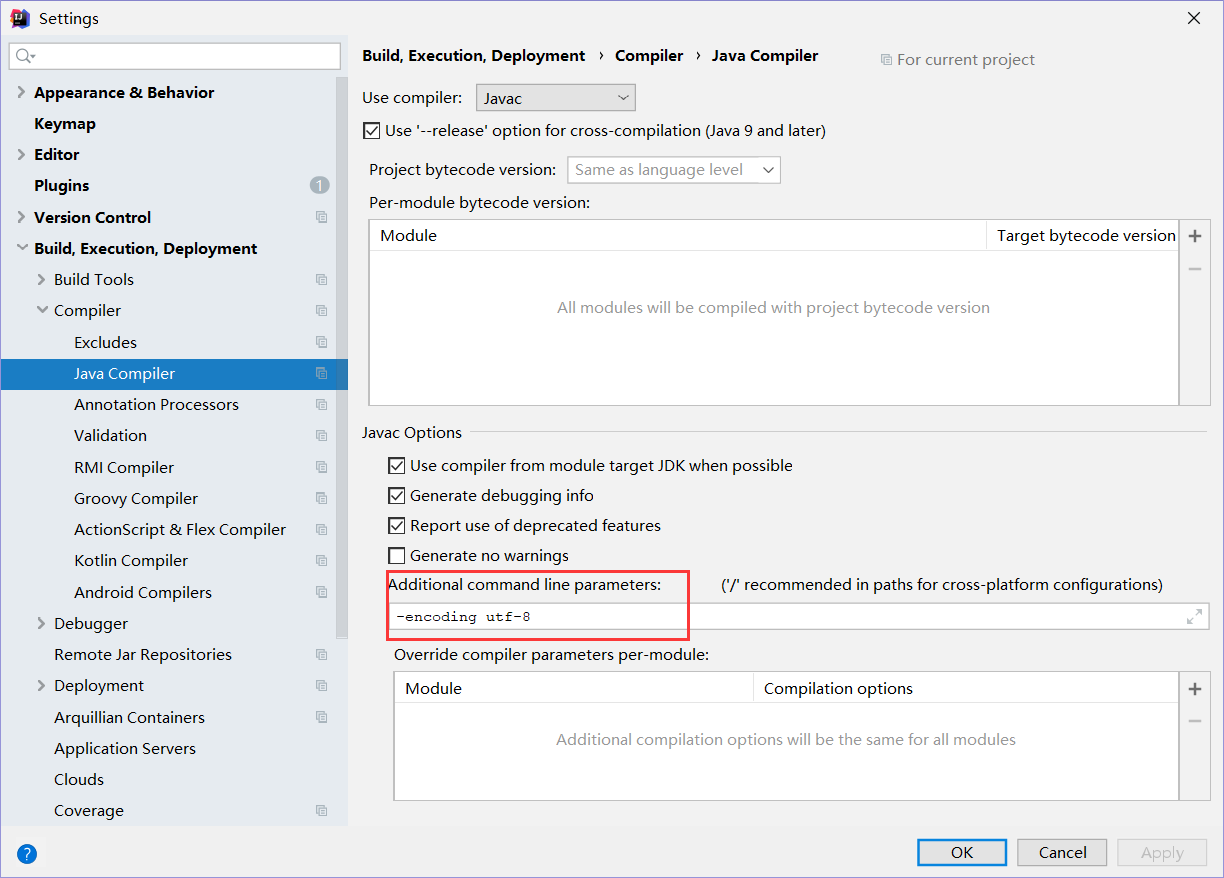Open Groovy Compiler settings
This screenshot has width=1224, height=878.
(136, 499)
